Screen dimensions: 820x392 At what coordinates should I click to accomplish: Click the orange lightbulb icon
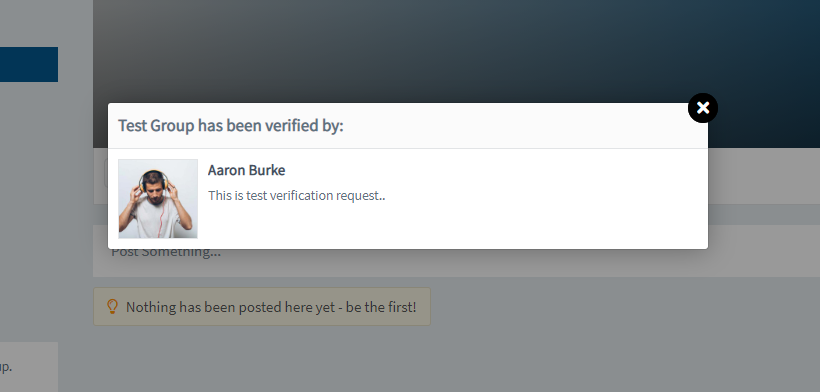(x=112, y=306)
